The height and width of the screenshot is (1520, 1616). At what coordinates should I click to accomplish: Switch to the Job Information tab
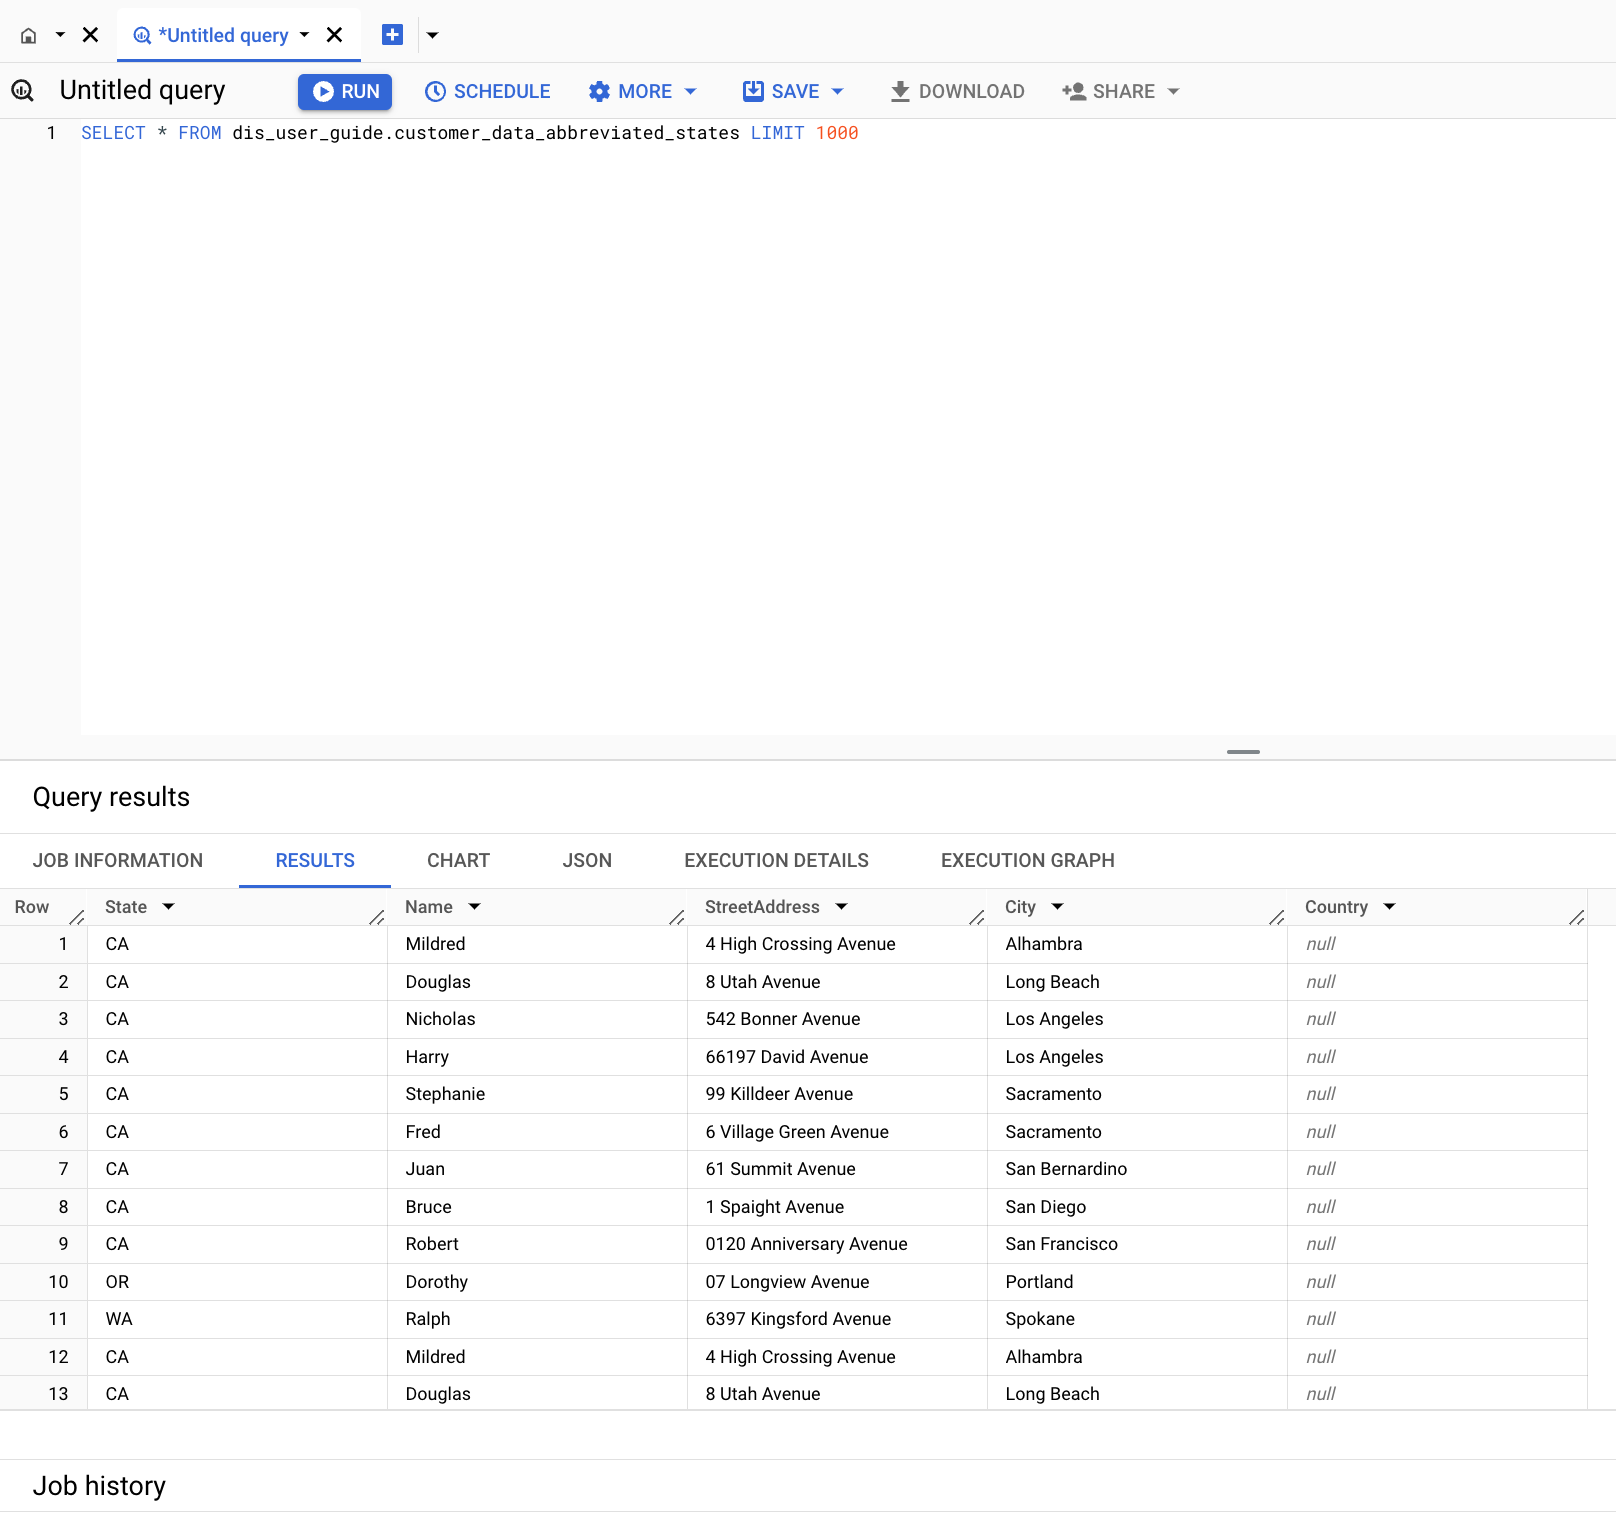tap(118, 860)
